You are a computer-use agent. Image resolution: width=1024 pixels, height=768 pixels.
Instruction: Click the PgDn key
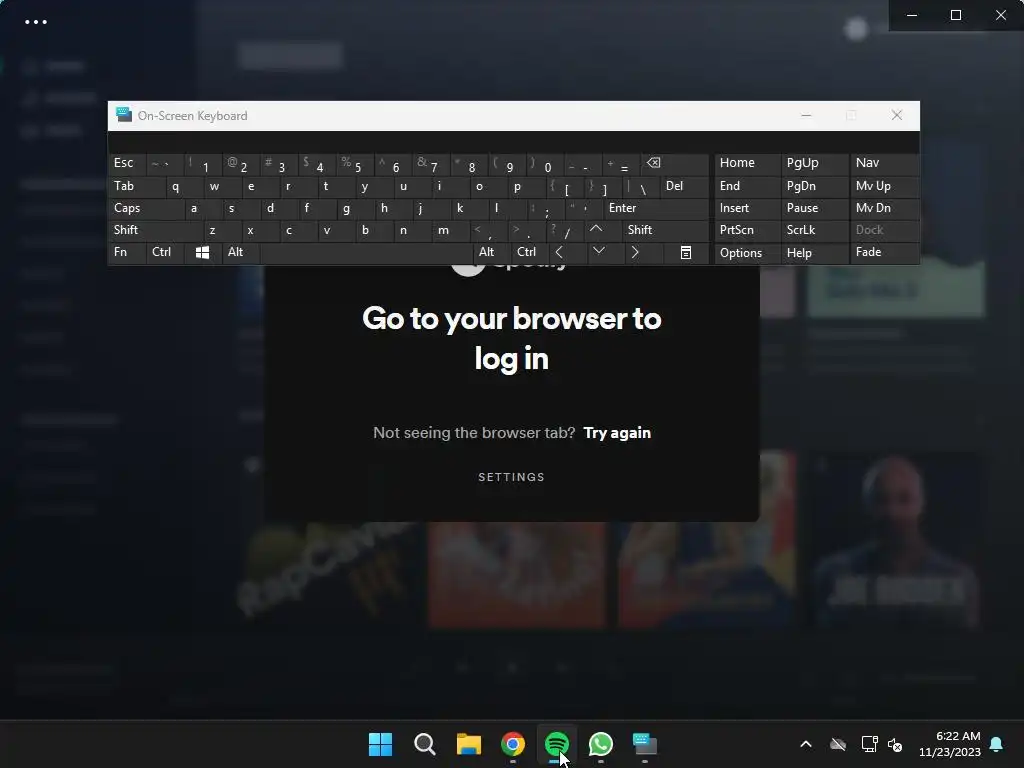814,187
